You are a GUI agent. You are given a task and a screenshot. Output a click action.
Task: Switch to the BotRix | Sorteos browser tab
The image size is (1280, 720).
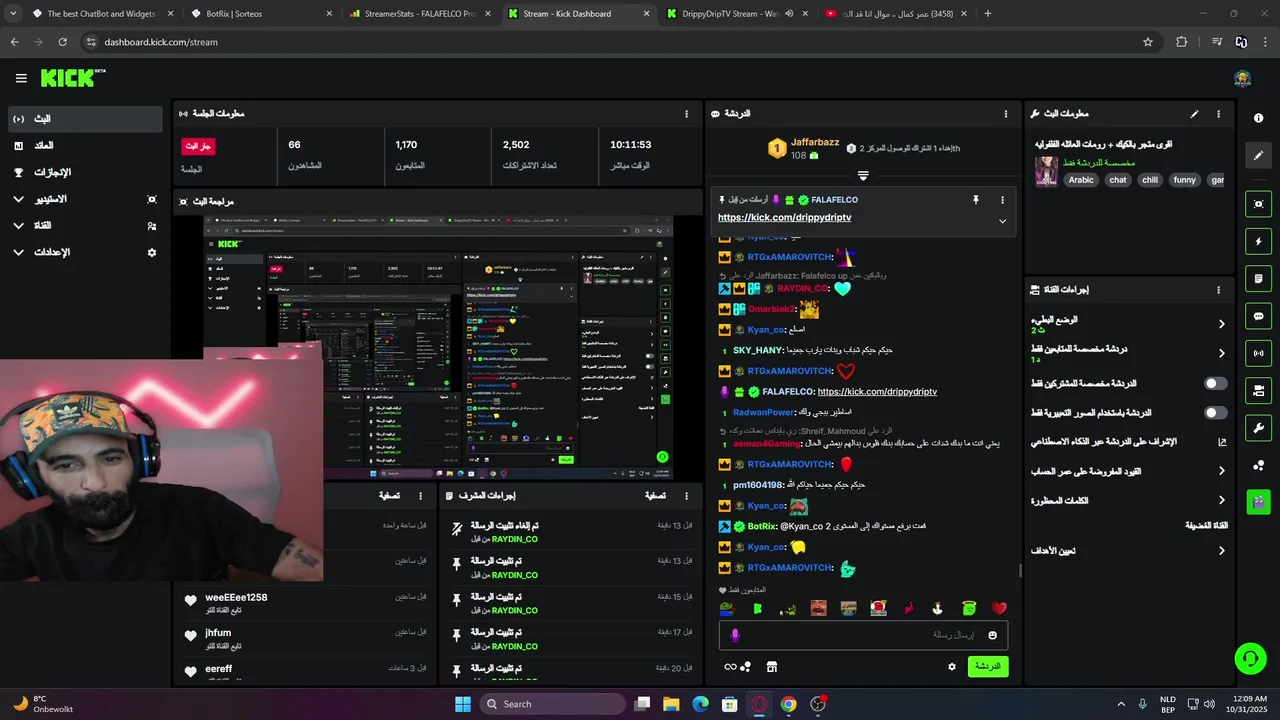click(x=262, y=14)
